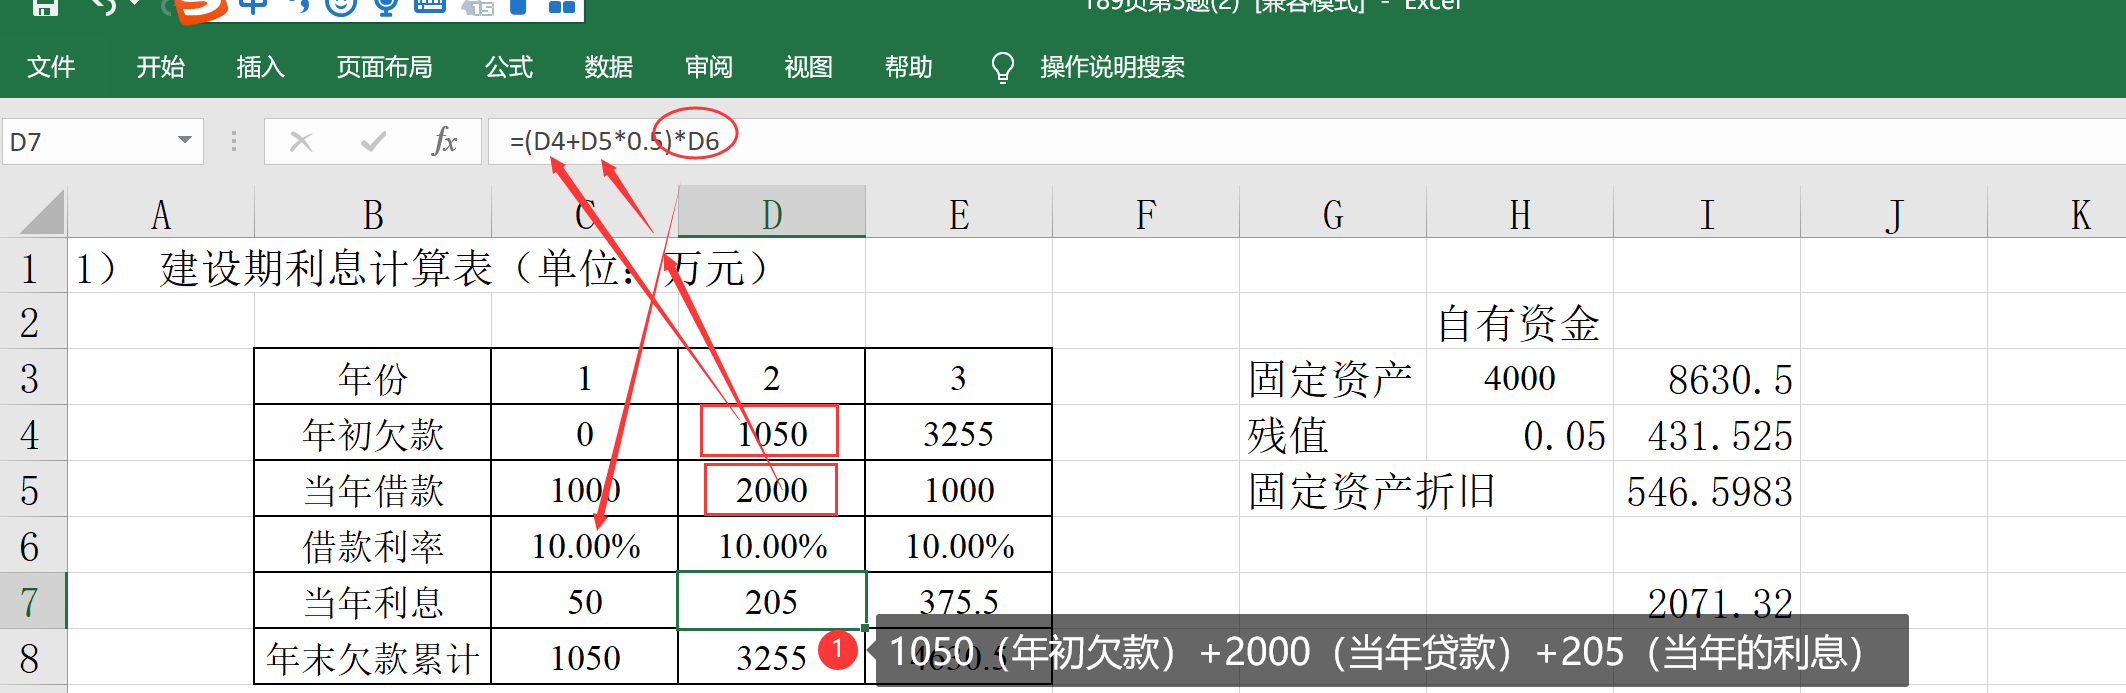Viewport: 2126px width, 693px height.
Task: Click the enter checkmark icon in formula bar
Action: tap(373, 142)
